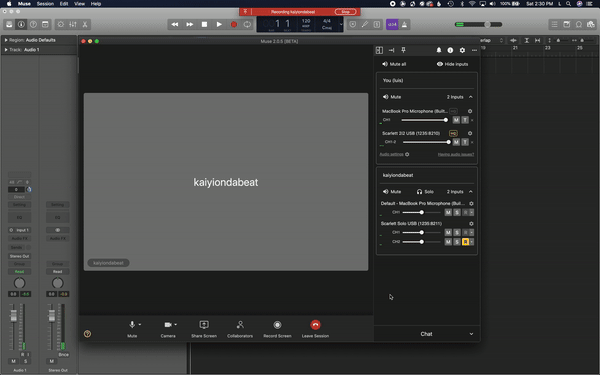Open the Editors scissors icon

point(85,24)
